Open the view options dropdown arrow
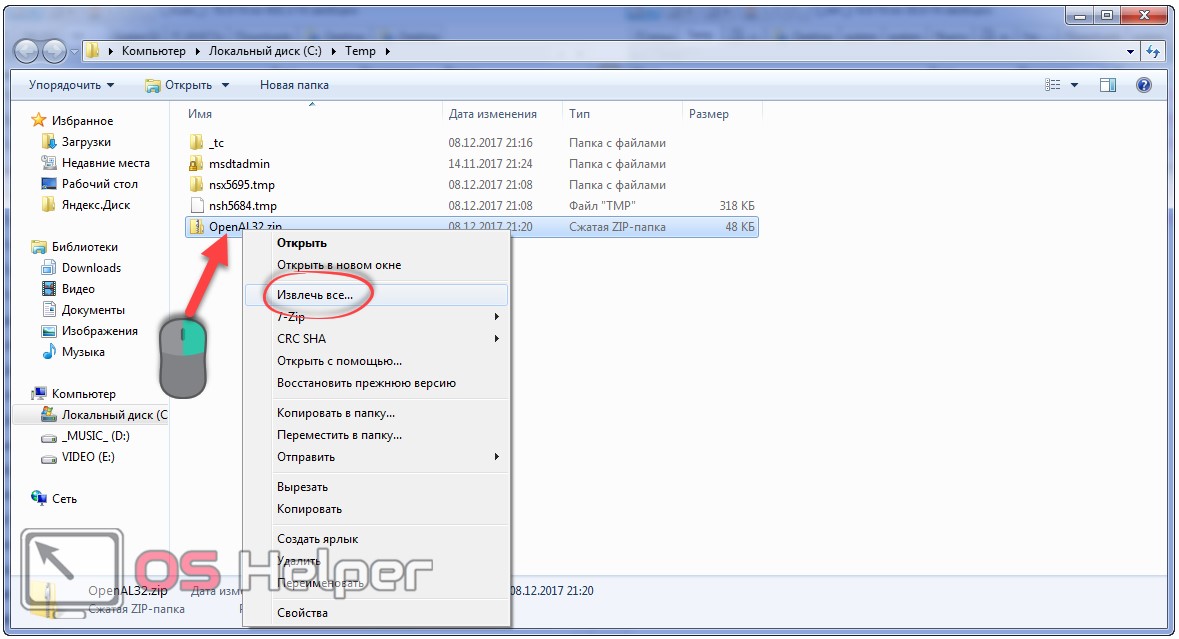The width and height of the screenshot is (1179, 639). pos(1075,85)
